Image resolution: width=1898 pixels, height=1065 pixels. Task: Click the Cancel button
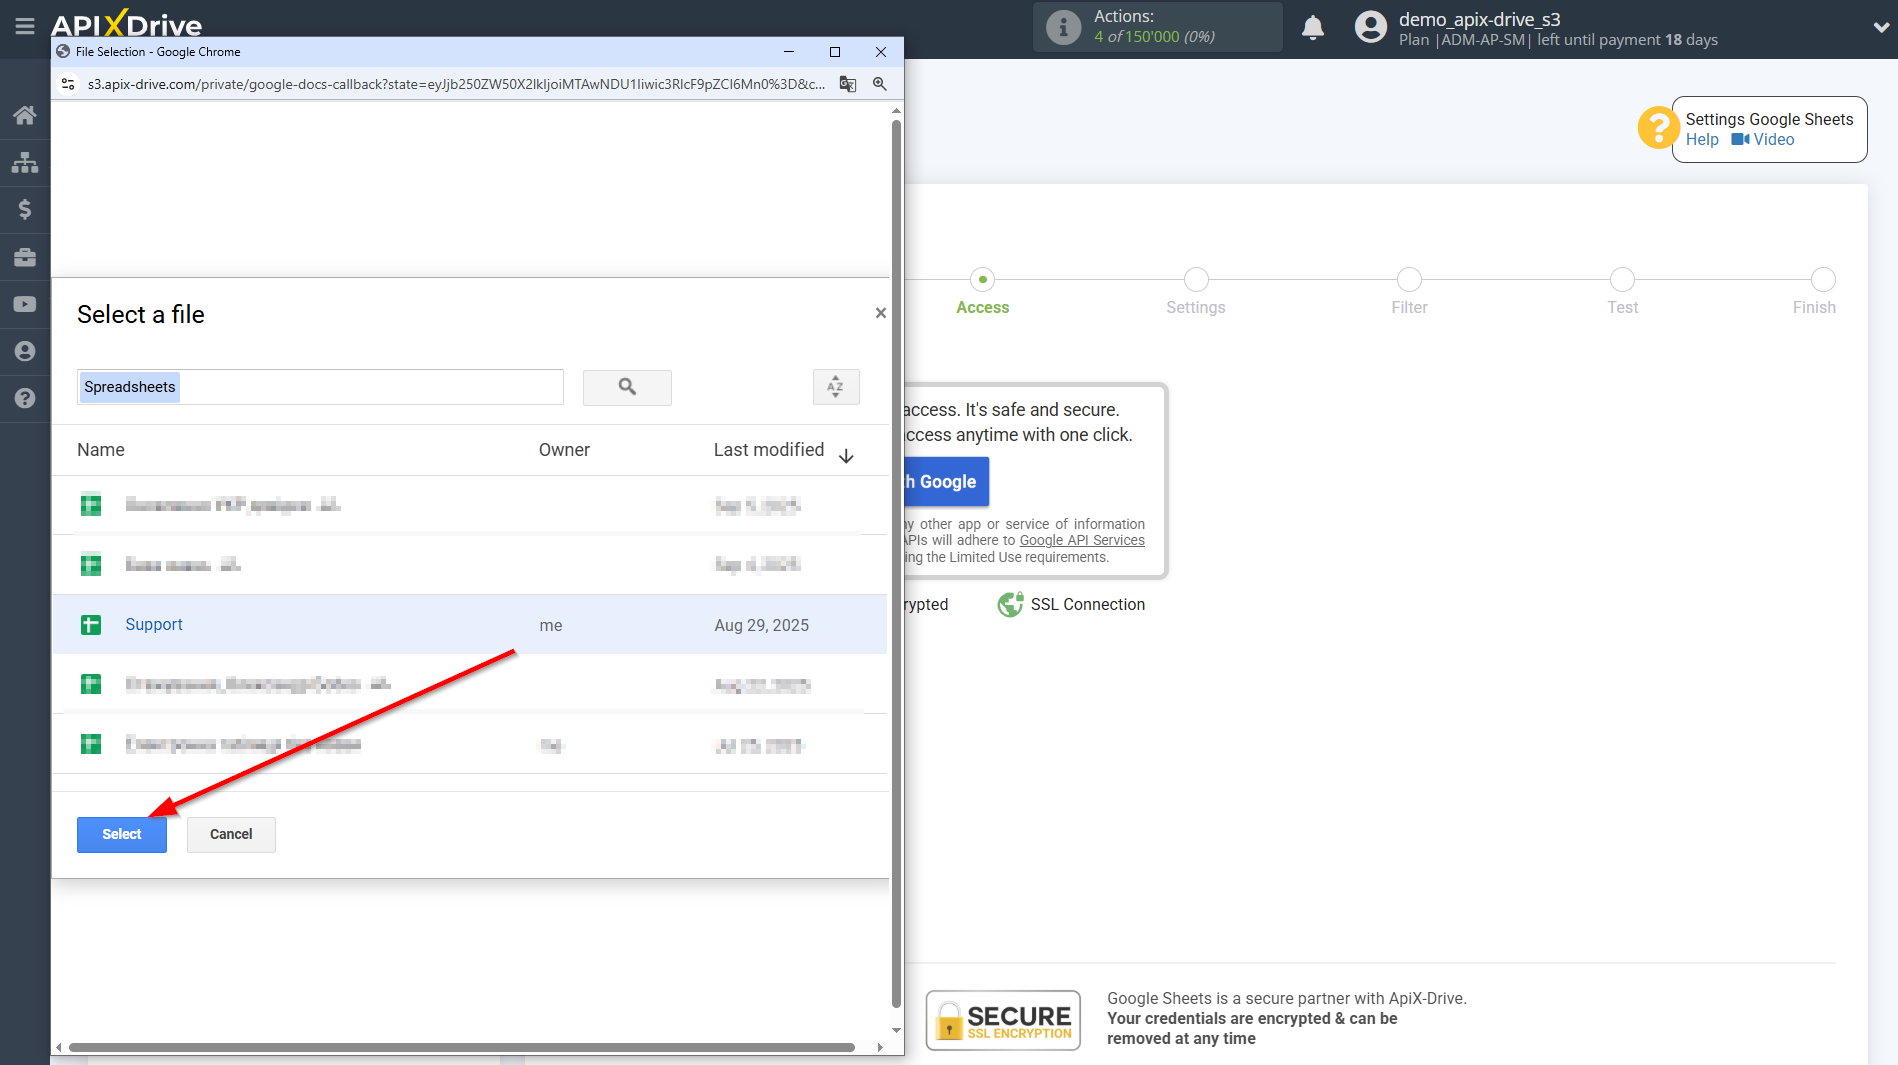pyautogui.click(x=231, y=834)
